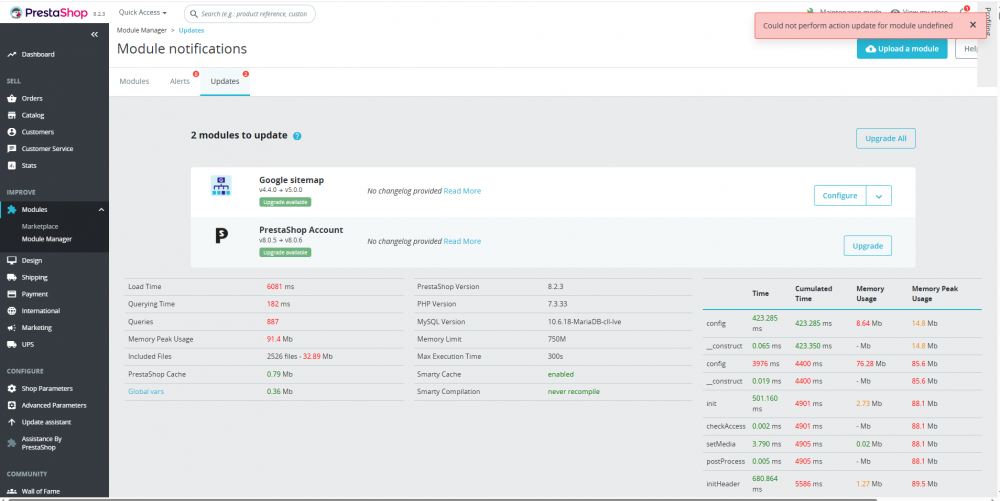
Task: Click the notifications bell icon
Action: [x=964, y=12]
